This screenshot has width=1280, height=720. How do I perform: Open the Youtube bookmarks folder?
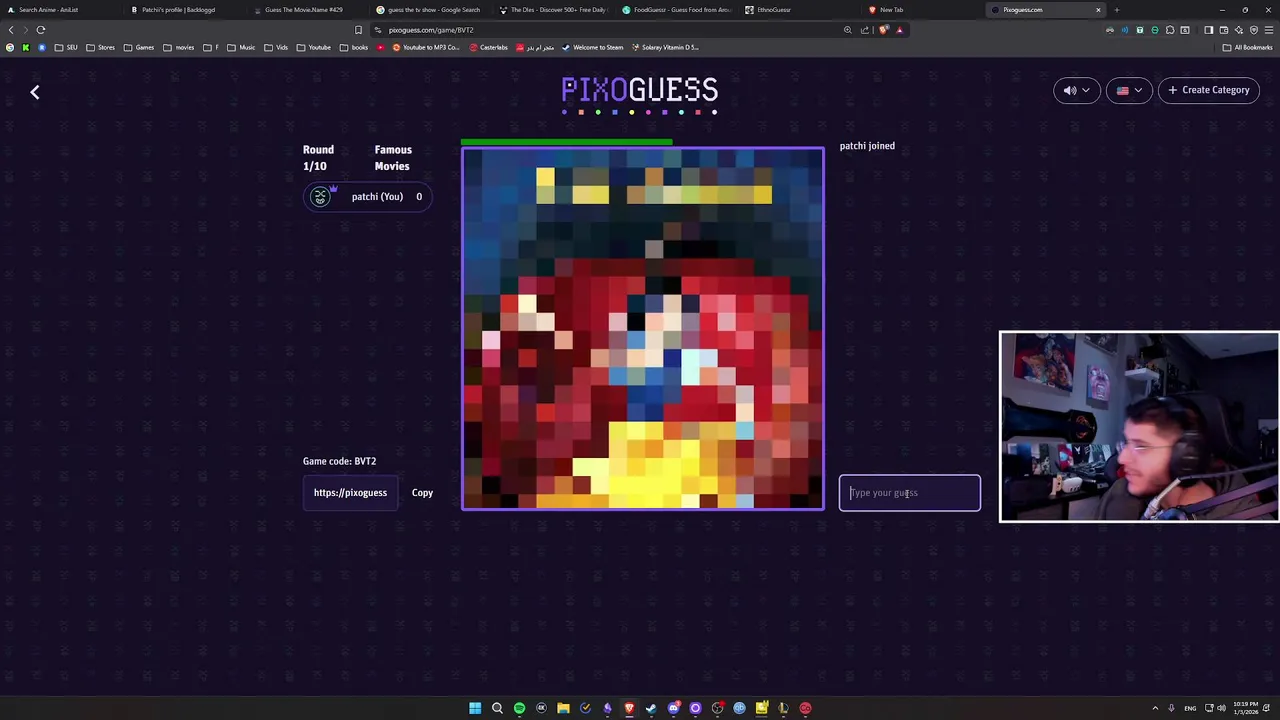coord(314,47)
